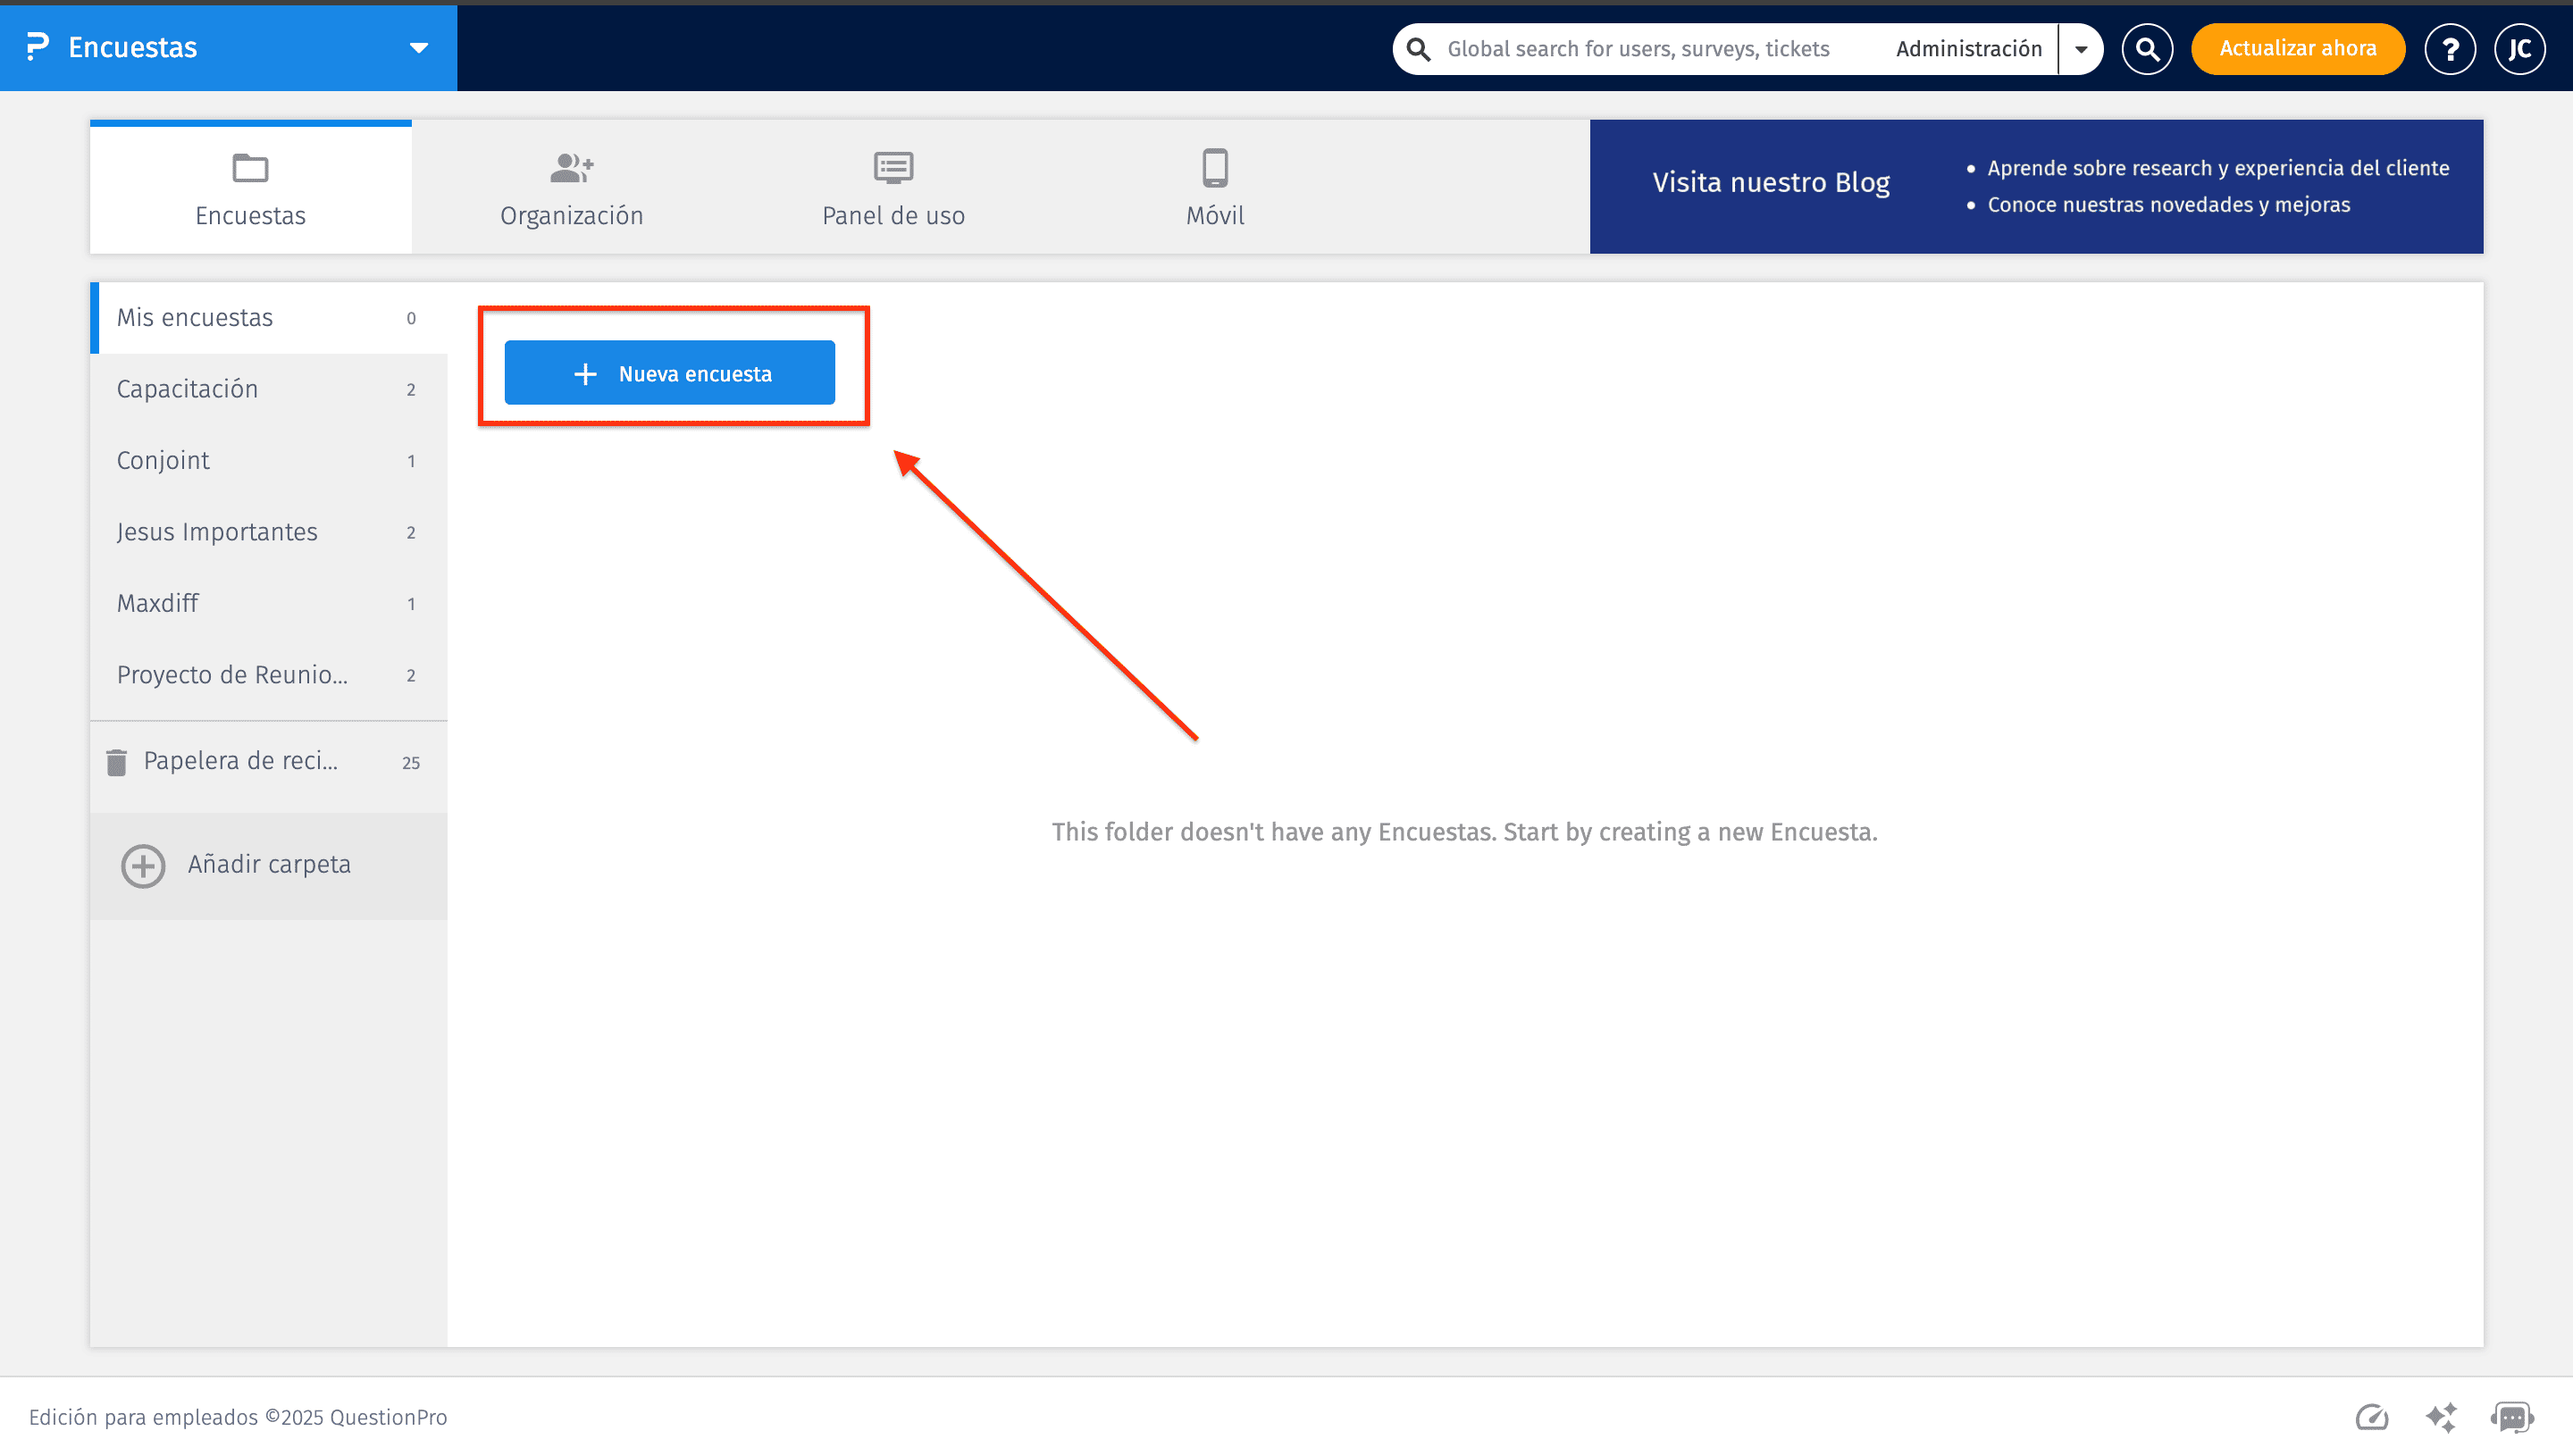
Task: Expand the Encuestas product dropdown arrow
Action: click(419, 48)
